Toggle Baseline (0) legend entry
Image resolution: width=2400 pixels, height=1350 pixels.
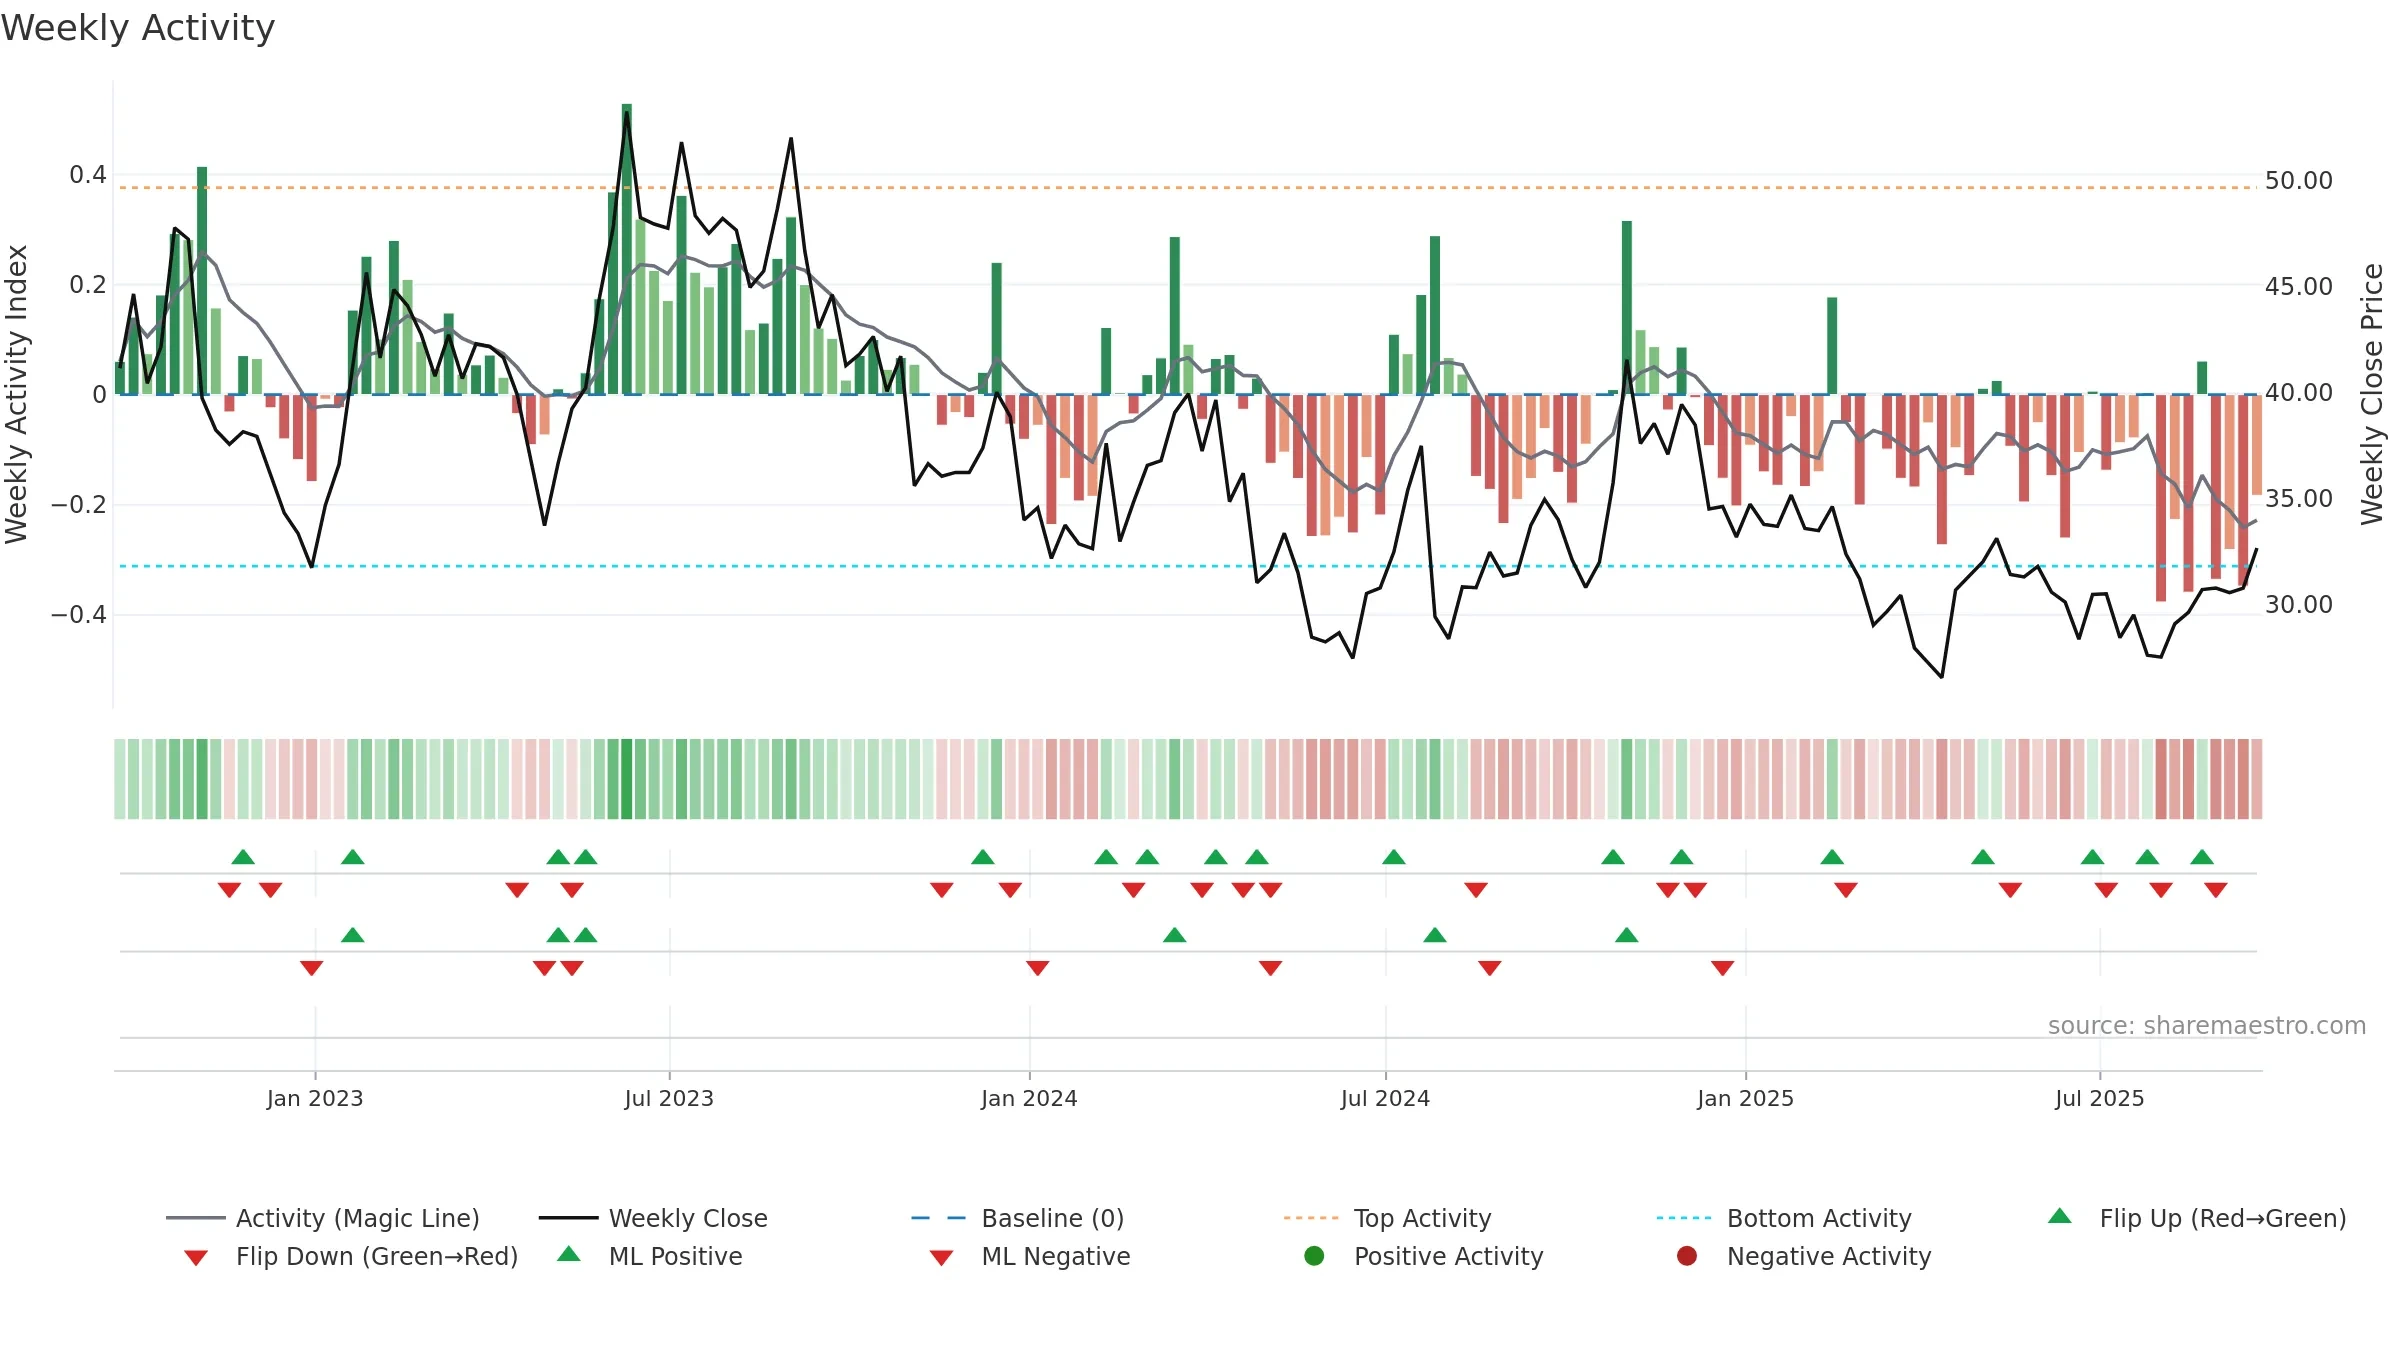click(x=1017, y=1218)
